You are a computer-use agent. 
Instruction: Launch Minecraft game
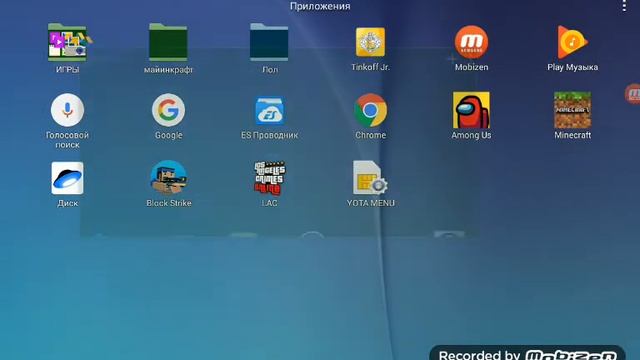pos(572,110)
